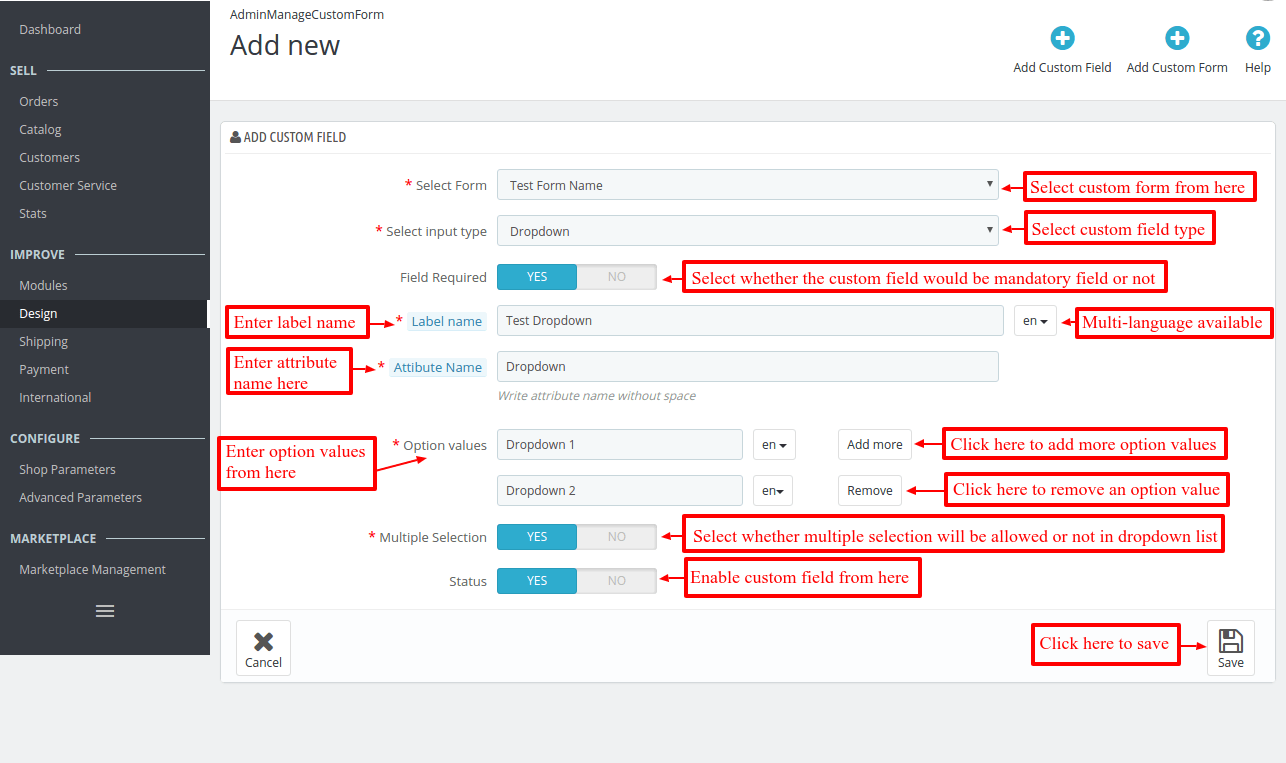Open Help using the question mark icon

click(1257, 36)
